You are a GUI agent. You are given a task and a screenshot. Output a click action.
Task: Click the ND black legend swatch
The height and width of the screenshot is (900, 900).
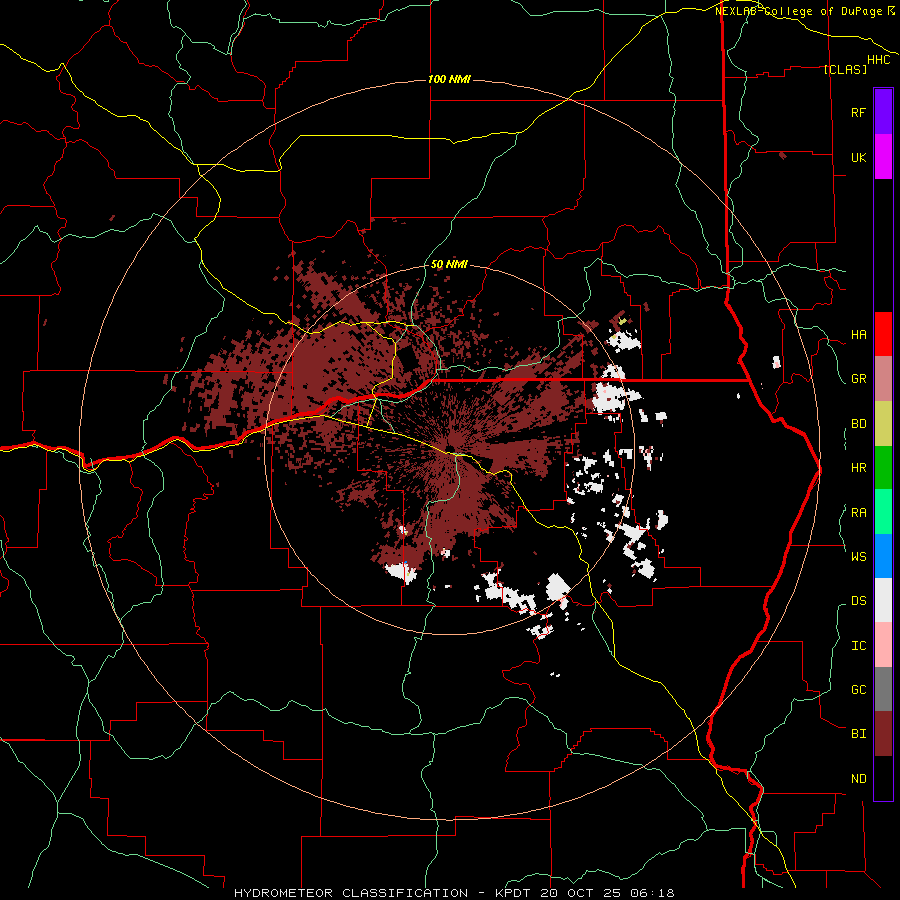(883, 778)
